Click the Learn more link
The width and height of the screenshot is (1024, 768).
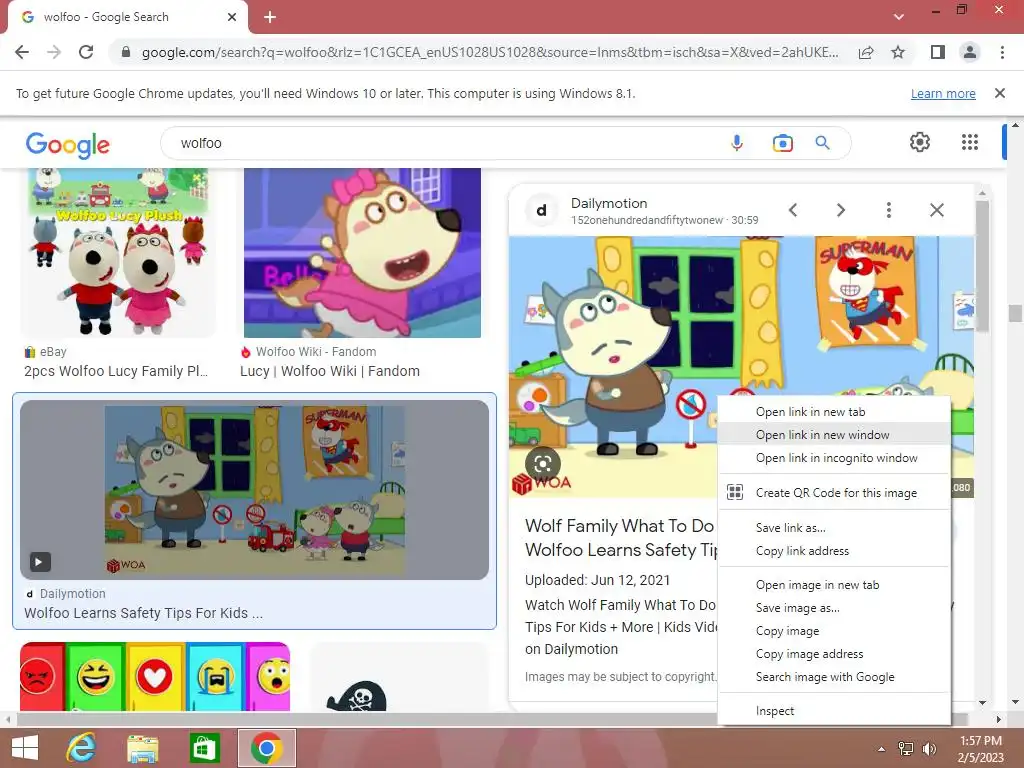943,93
